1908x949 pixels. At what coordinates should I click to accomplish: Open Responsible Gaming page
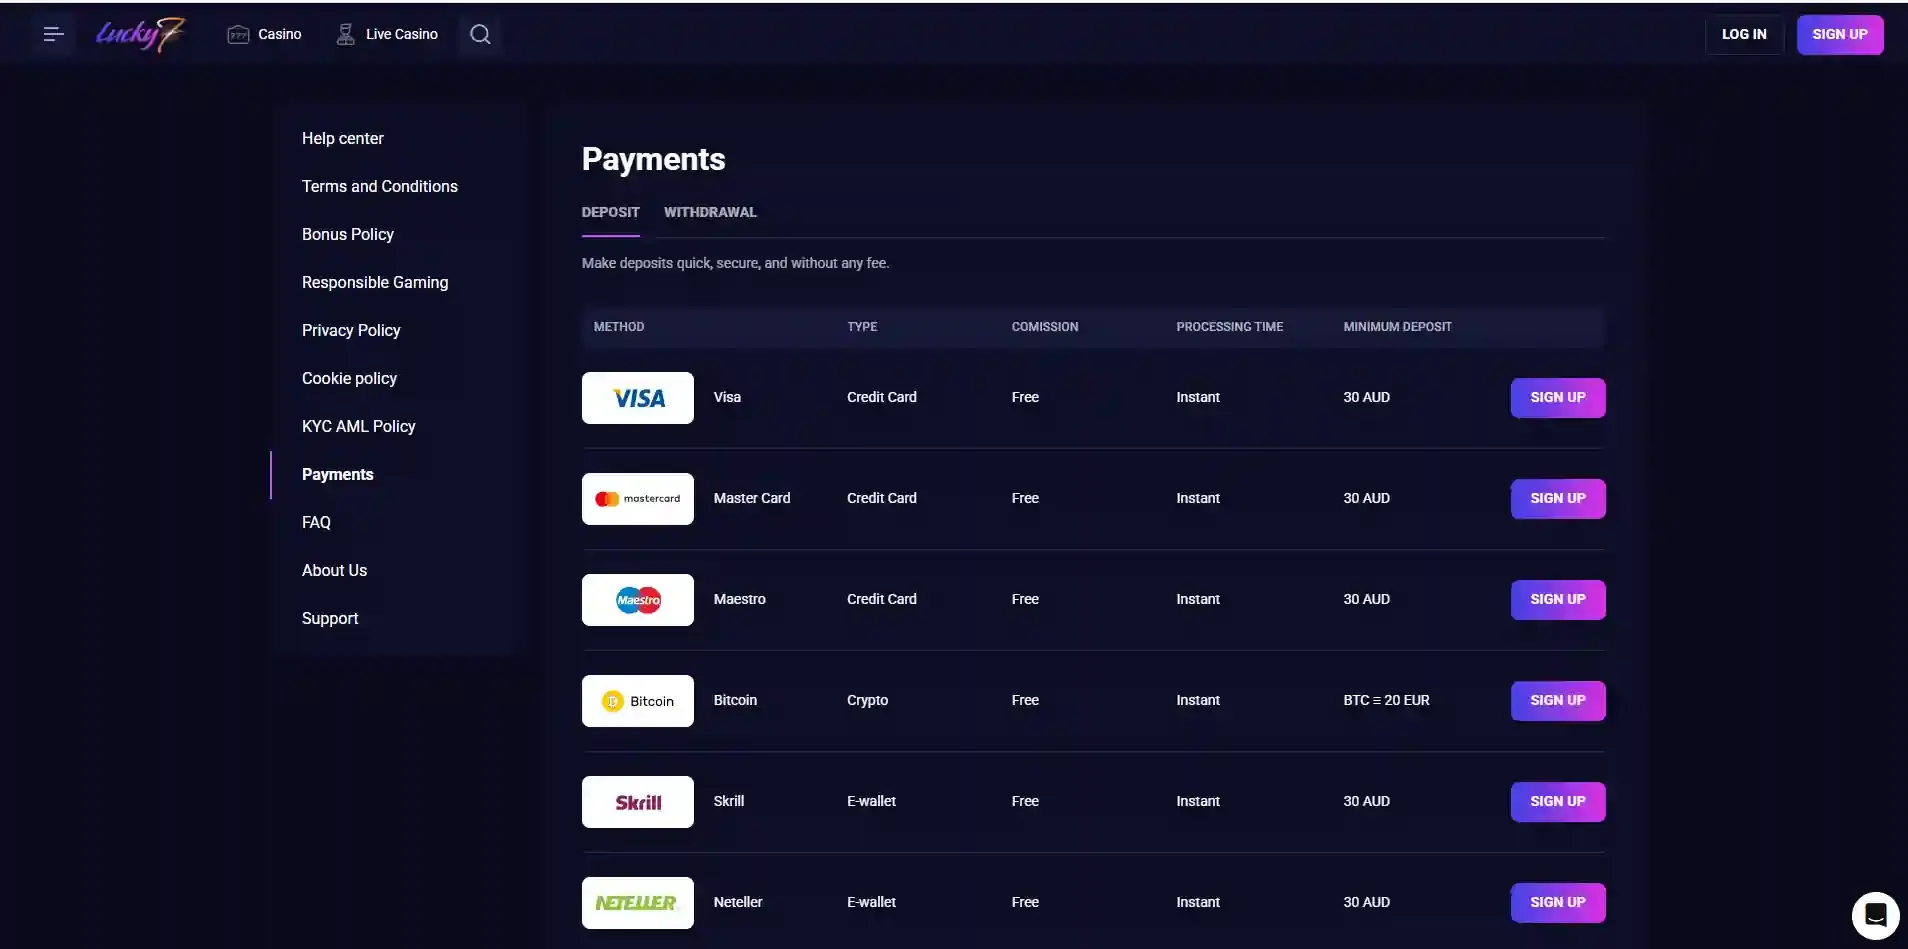(x=374, y=282)
